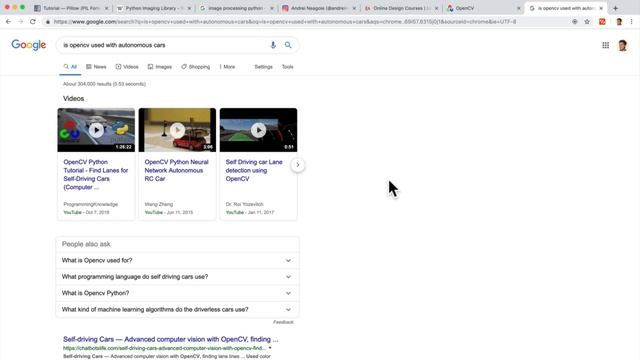The width and height of the screenshot is (640, 360).
Task: Select the All results tab
Action: point(70,67)
